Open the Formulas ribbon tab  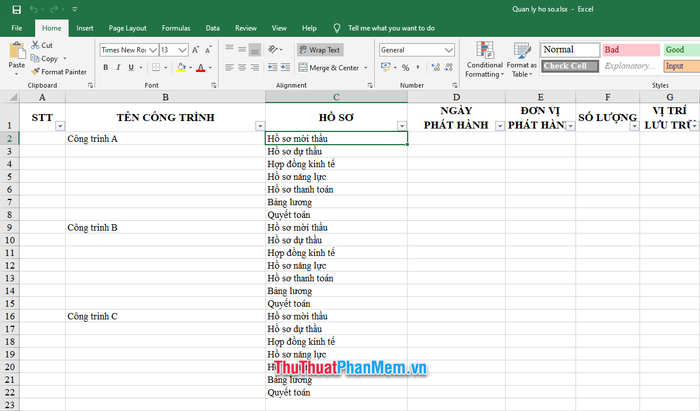tap(176, 28)
